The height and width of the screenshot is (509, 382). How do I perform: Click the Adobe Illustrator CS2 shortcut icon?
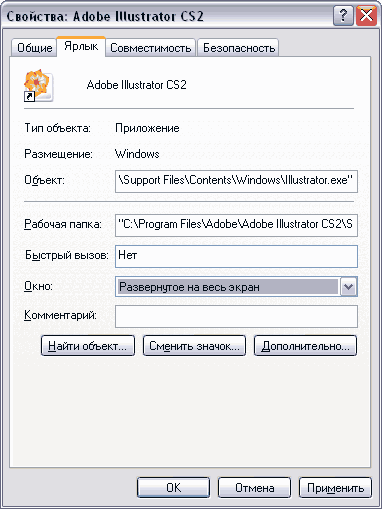click(x=38, y=86)
